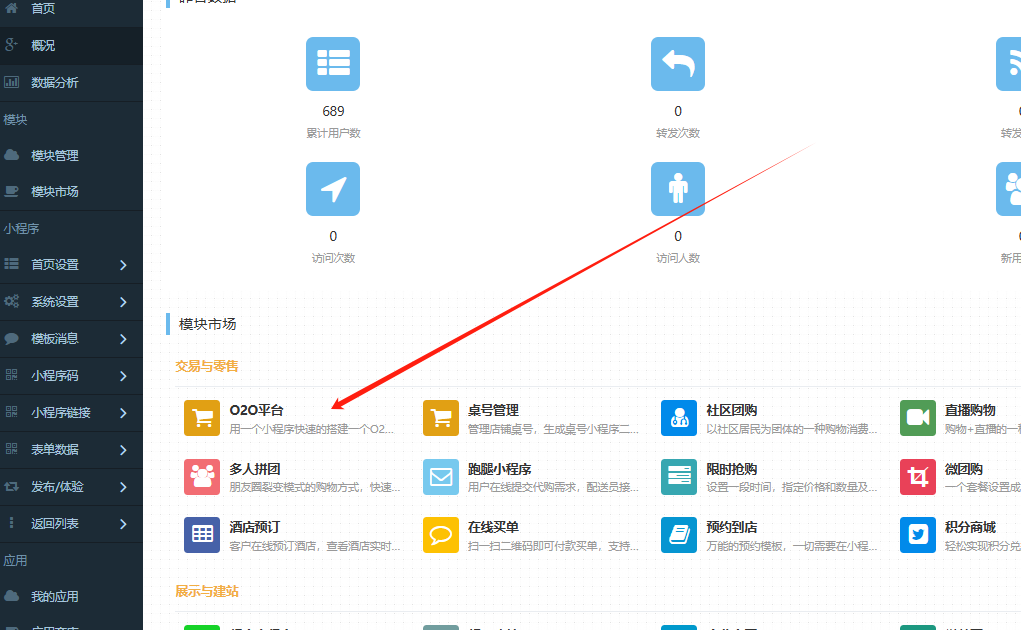Click the 跑腿小程序 envelope icon
The image size is (1021, 630).
[x=441, y=477]
